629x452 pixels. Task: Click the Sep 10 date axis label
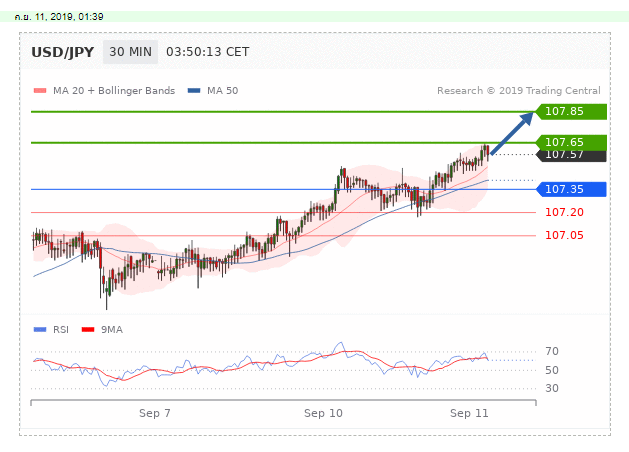[x=323, y=413]
